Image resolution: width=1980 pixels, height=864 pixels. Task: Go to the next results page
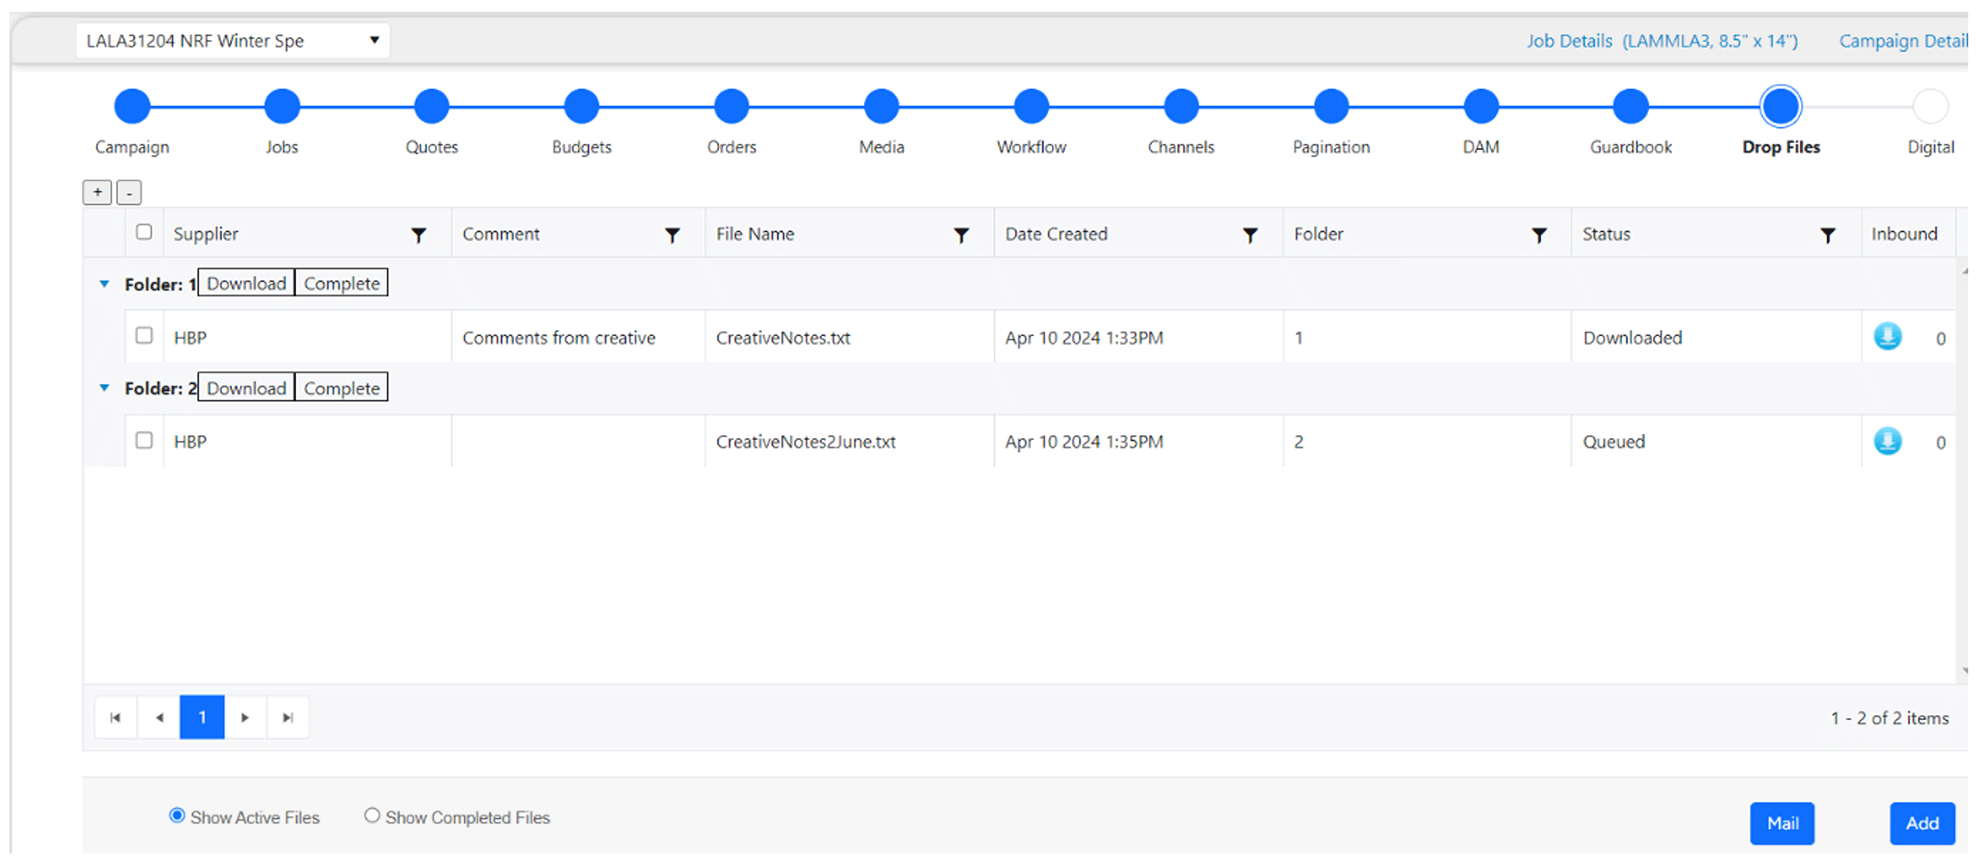click(245, 717)
